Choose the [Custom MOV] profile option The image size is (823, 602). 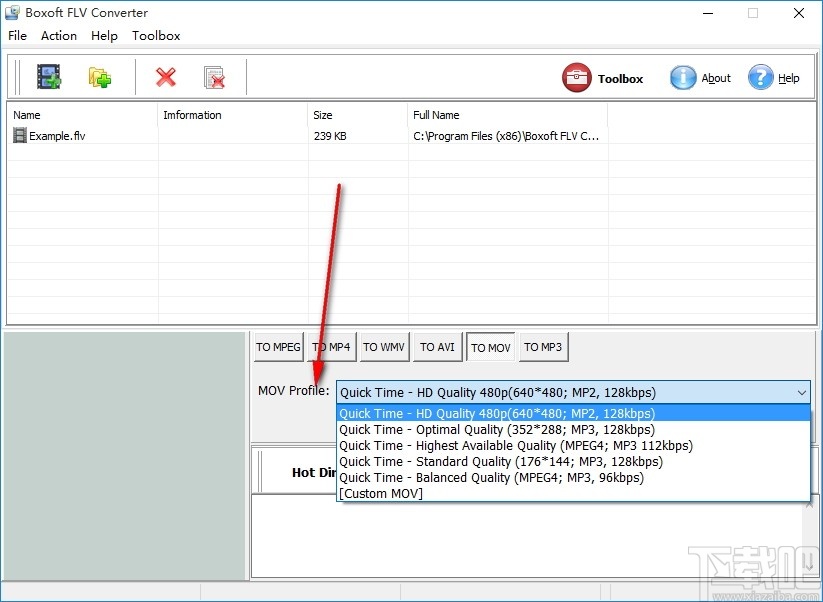pos(381,493)
